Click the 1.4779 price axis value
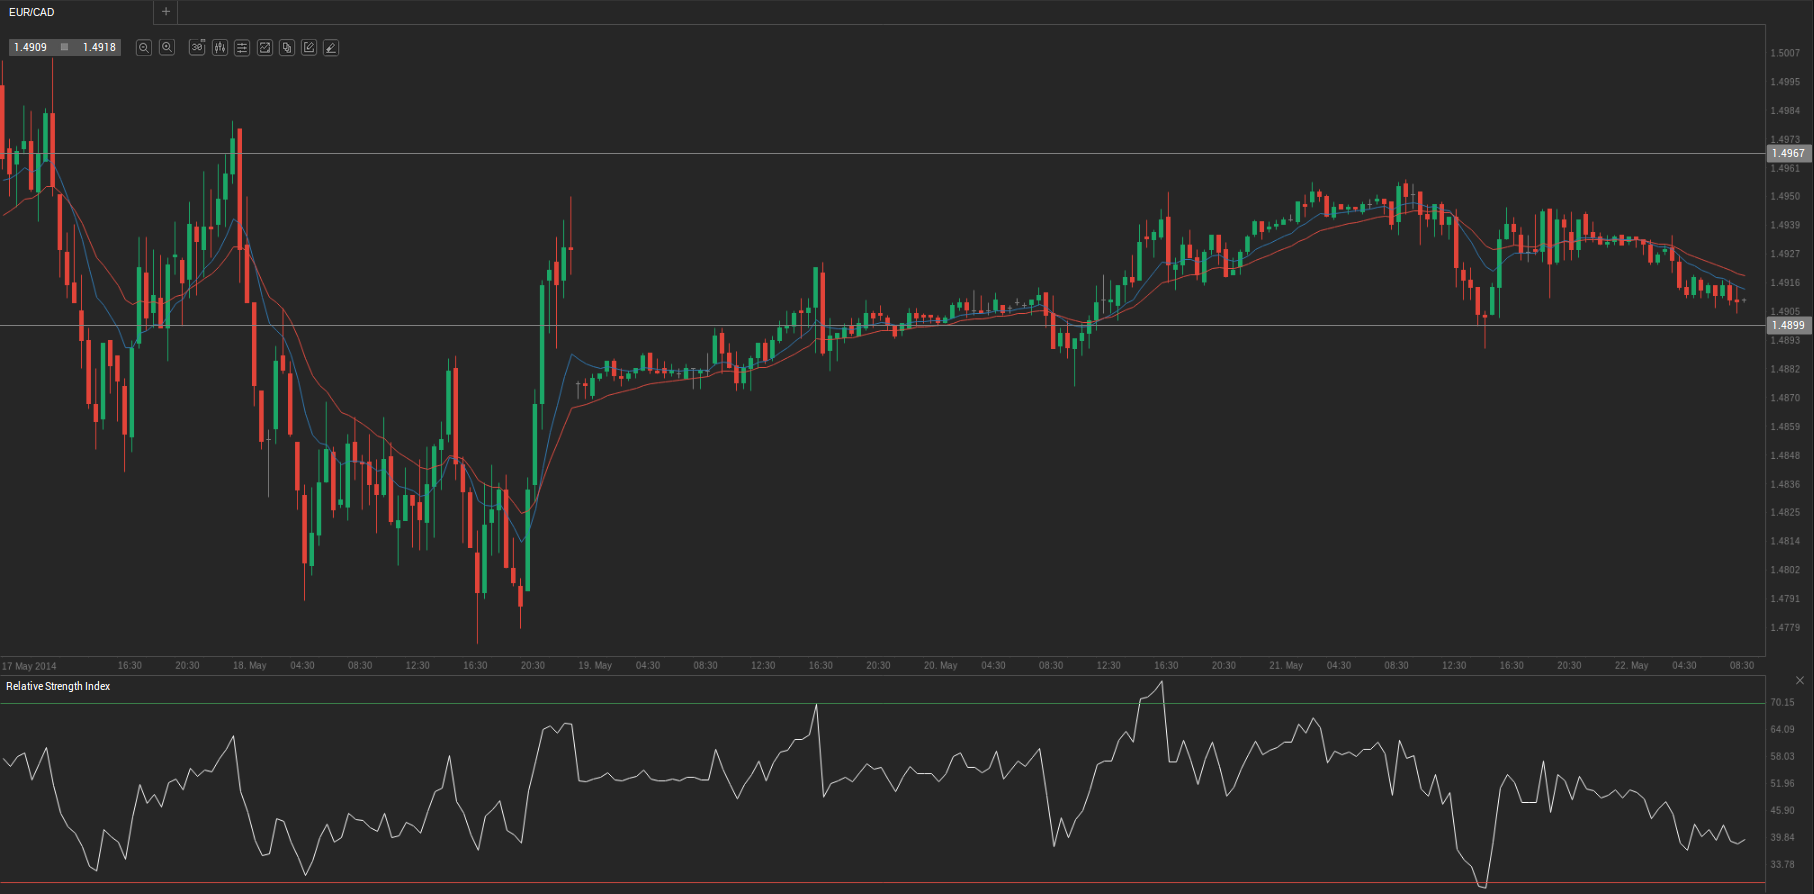Viewport: 1814px width, 894px height. point(1785,628)
